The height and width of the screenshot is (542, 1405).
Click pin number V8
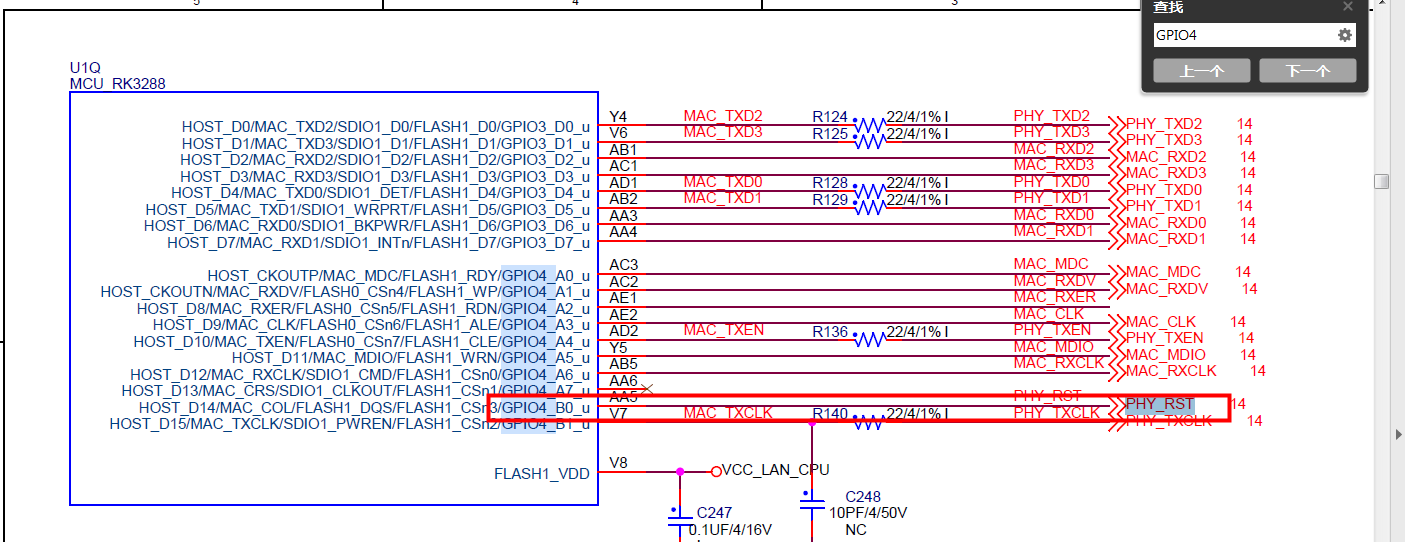tap(618, 463)
